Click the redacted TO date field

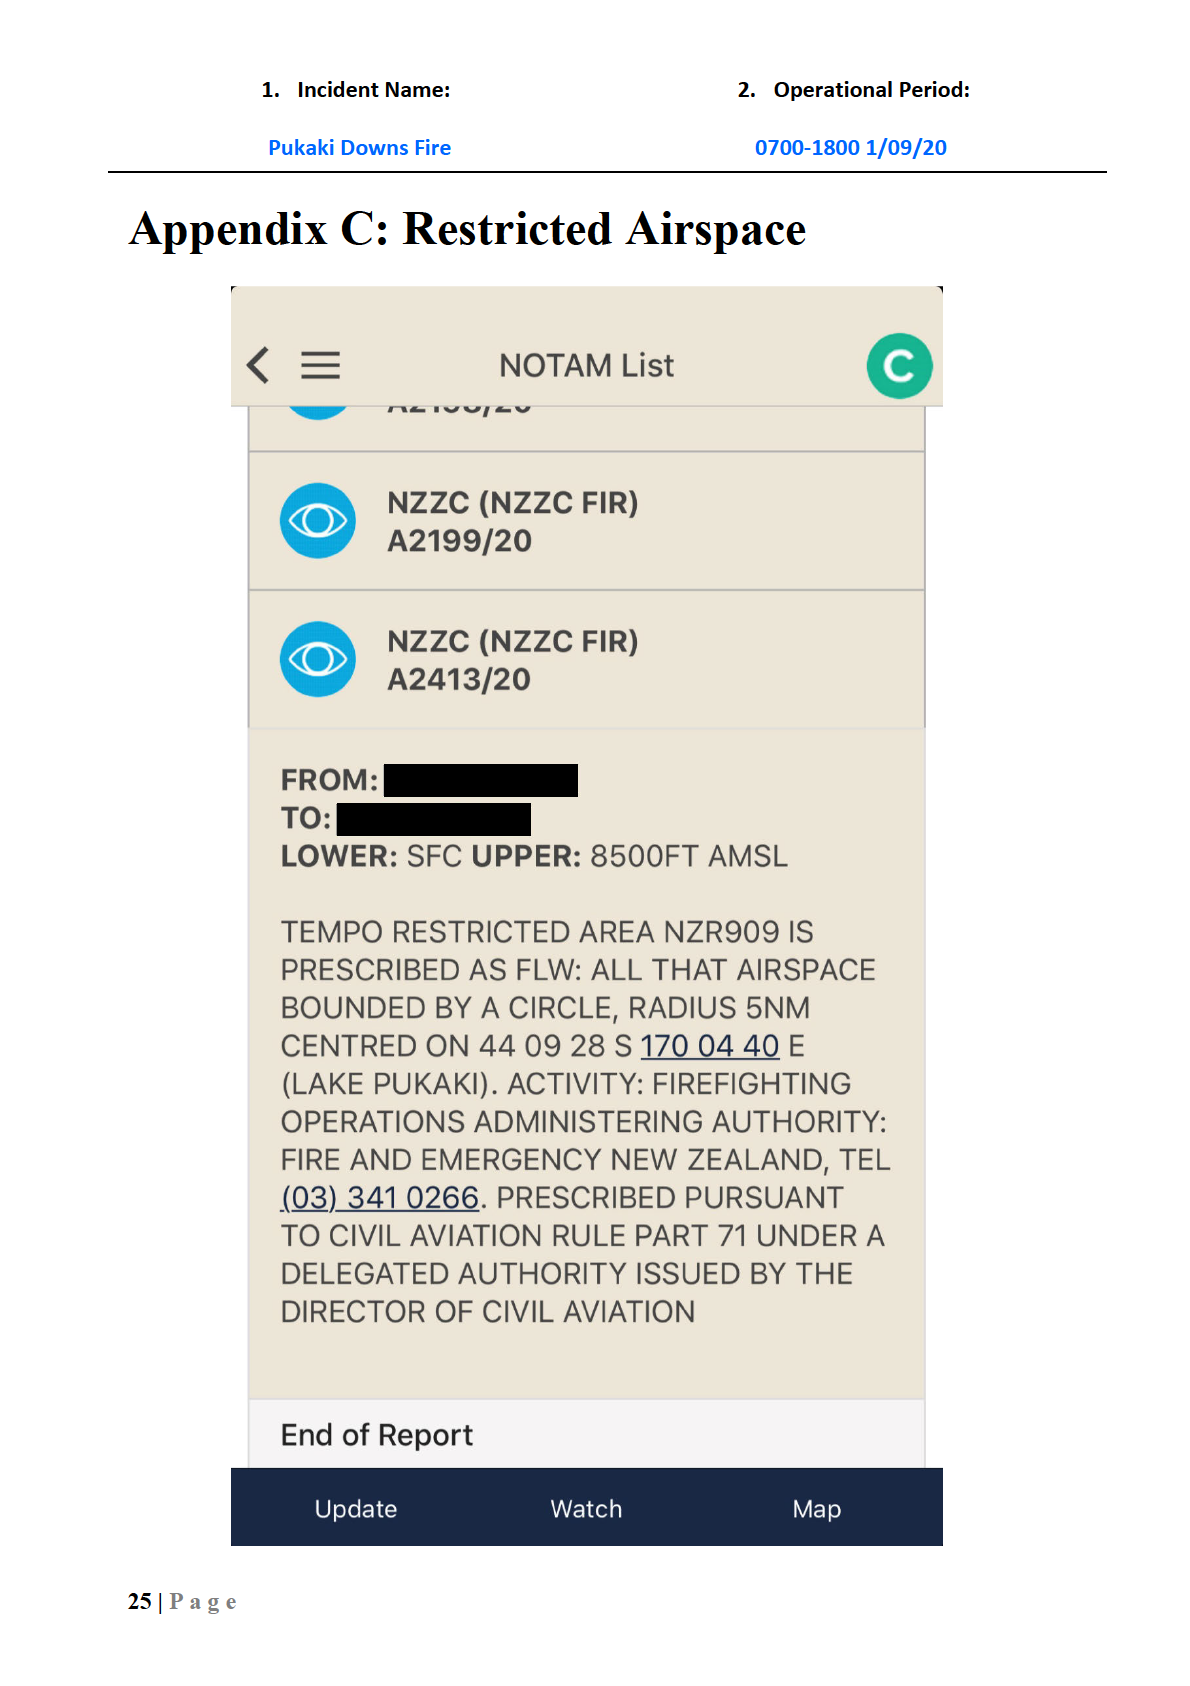433,819
